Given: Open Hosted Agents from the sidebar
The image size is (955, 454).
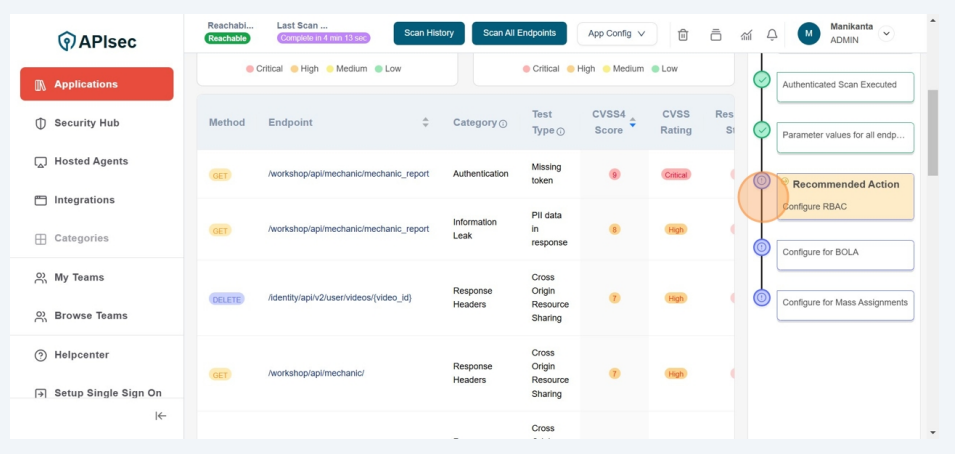Looking at the screenshot, I should pos(90,161).
